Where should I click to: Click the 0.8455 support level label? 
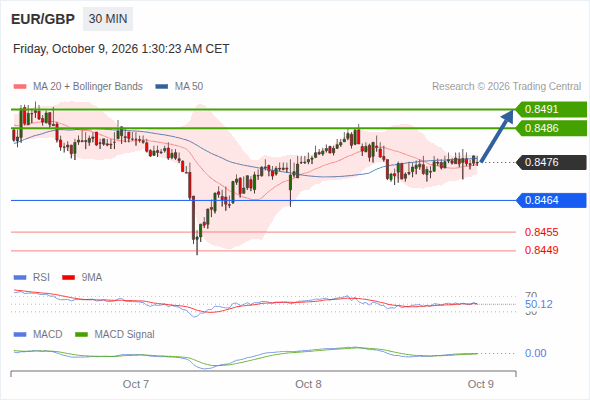(x=541, y=232)
